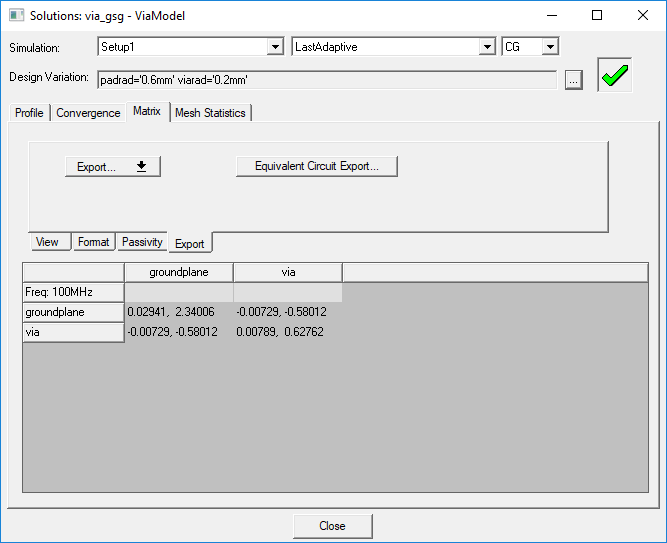Click the application icon in title bar
Viewport: 667px width, 543px height.
16,16
